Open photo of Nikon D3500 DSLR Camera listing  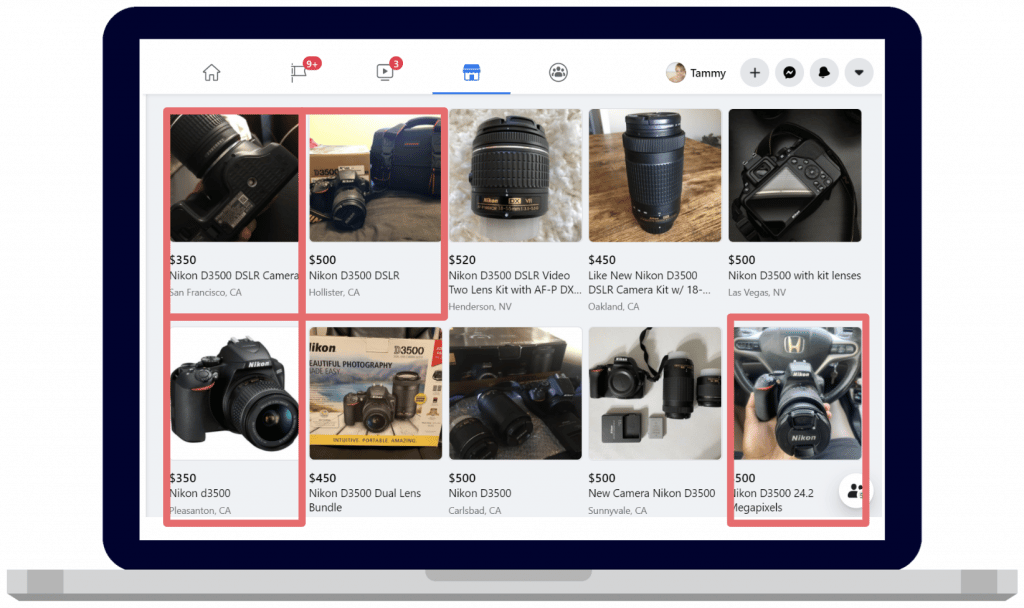234,178
